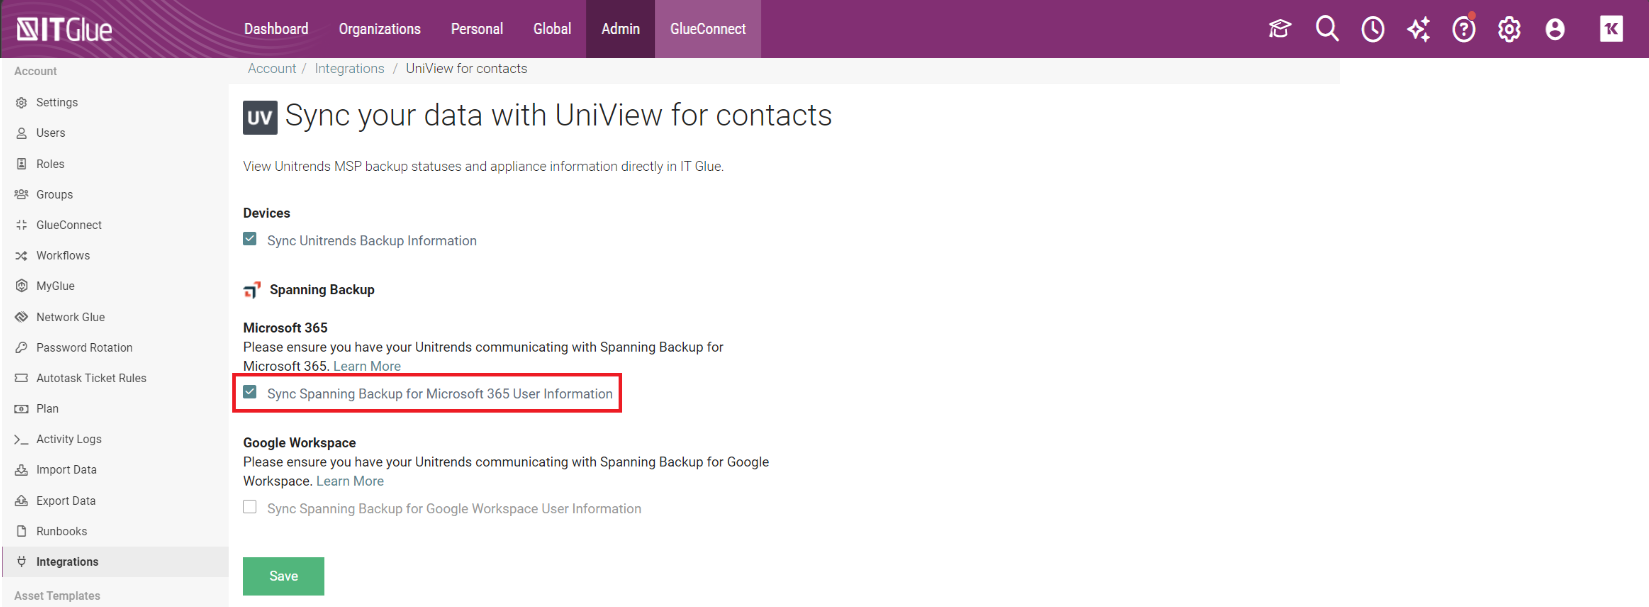
Task: Open Users in the sidebar
Action: click(51, 133)
